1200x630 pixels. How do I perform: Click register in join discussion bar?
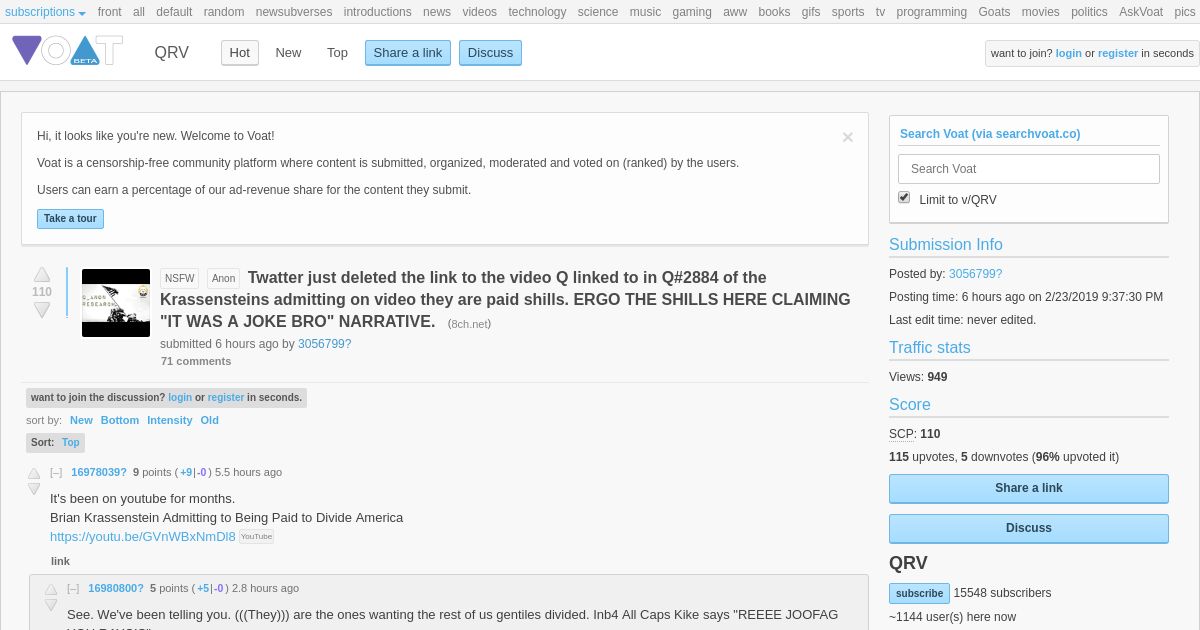(226, 397)
